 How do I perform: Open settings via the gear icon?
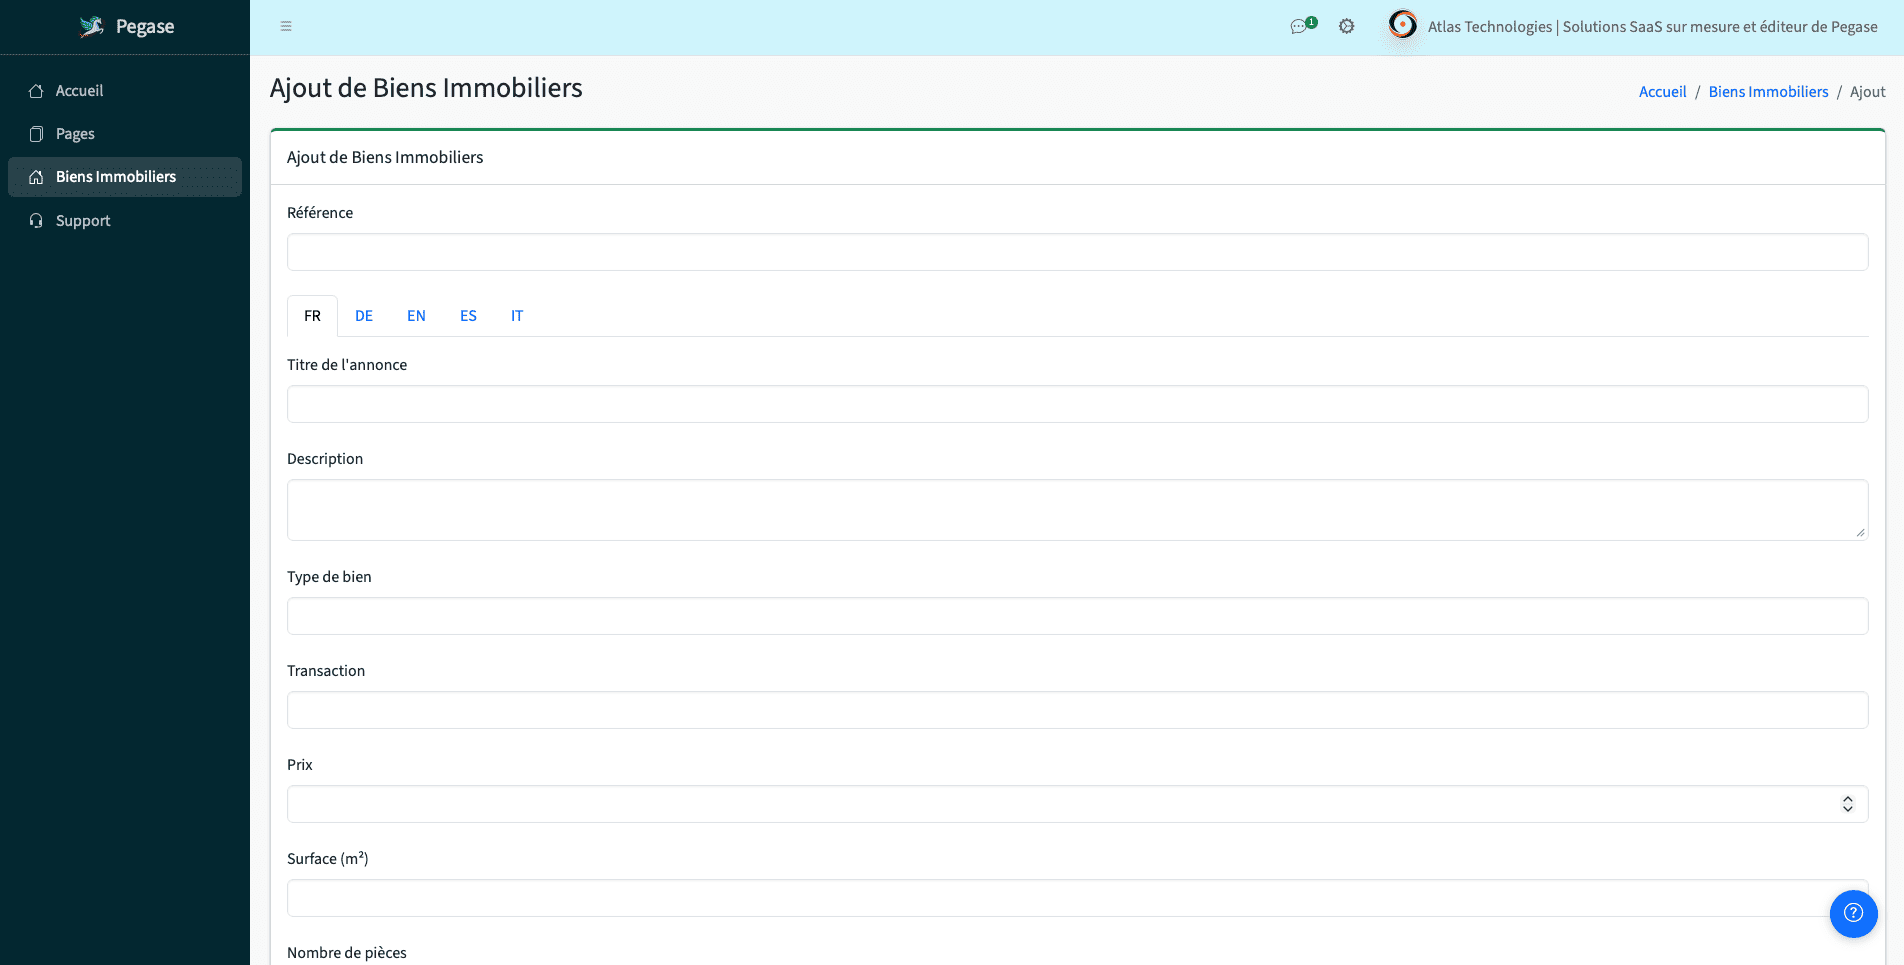(1347, 27)
